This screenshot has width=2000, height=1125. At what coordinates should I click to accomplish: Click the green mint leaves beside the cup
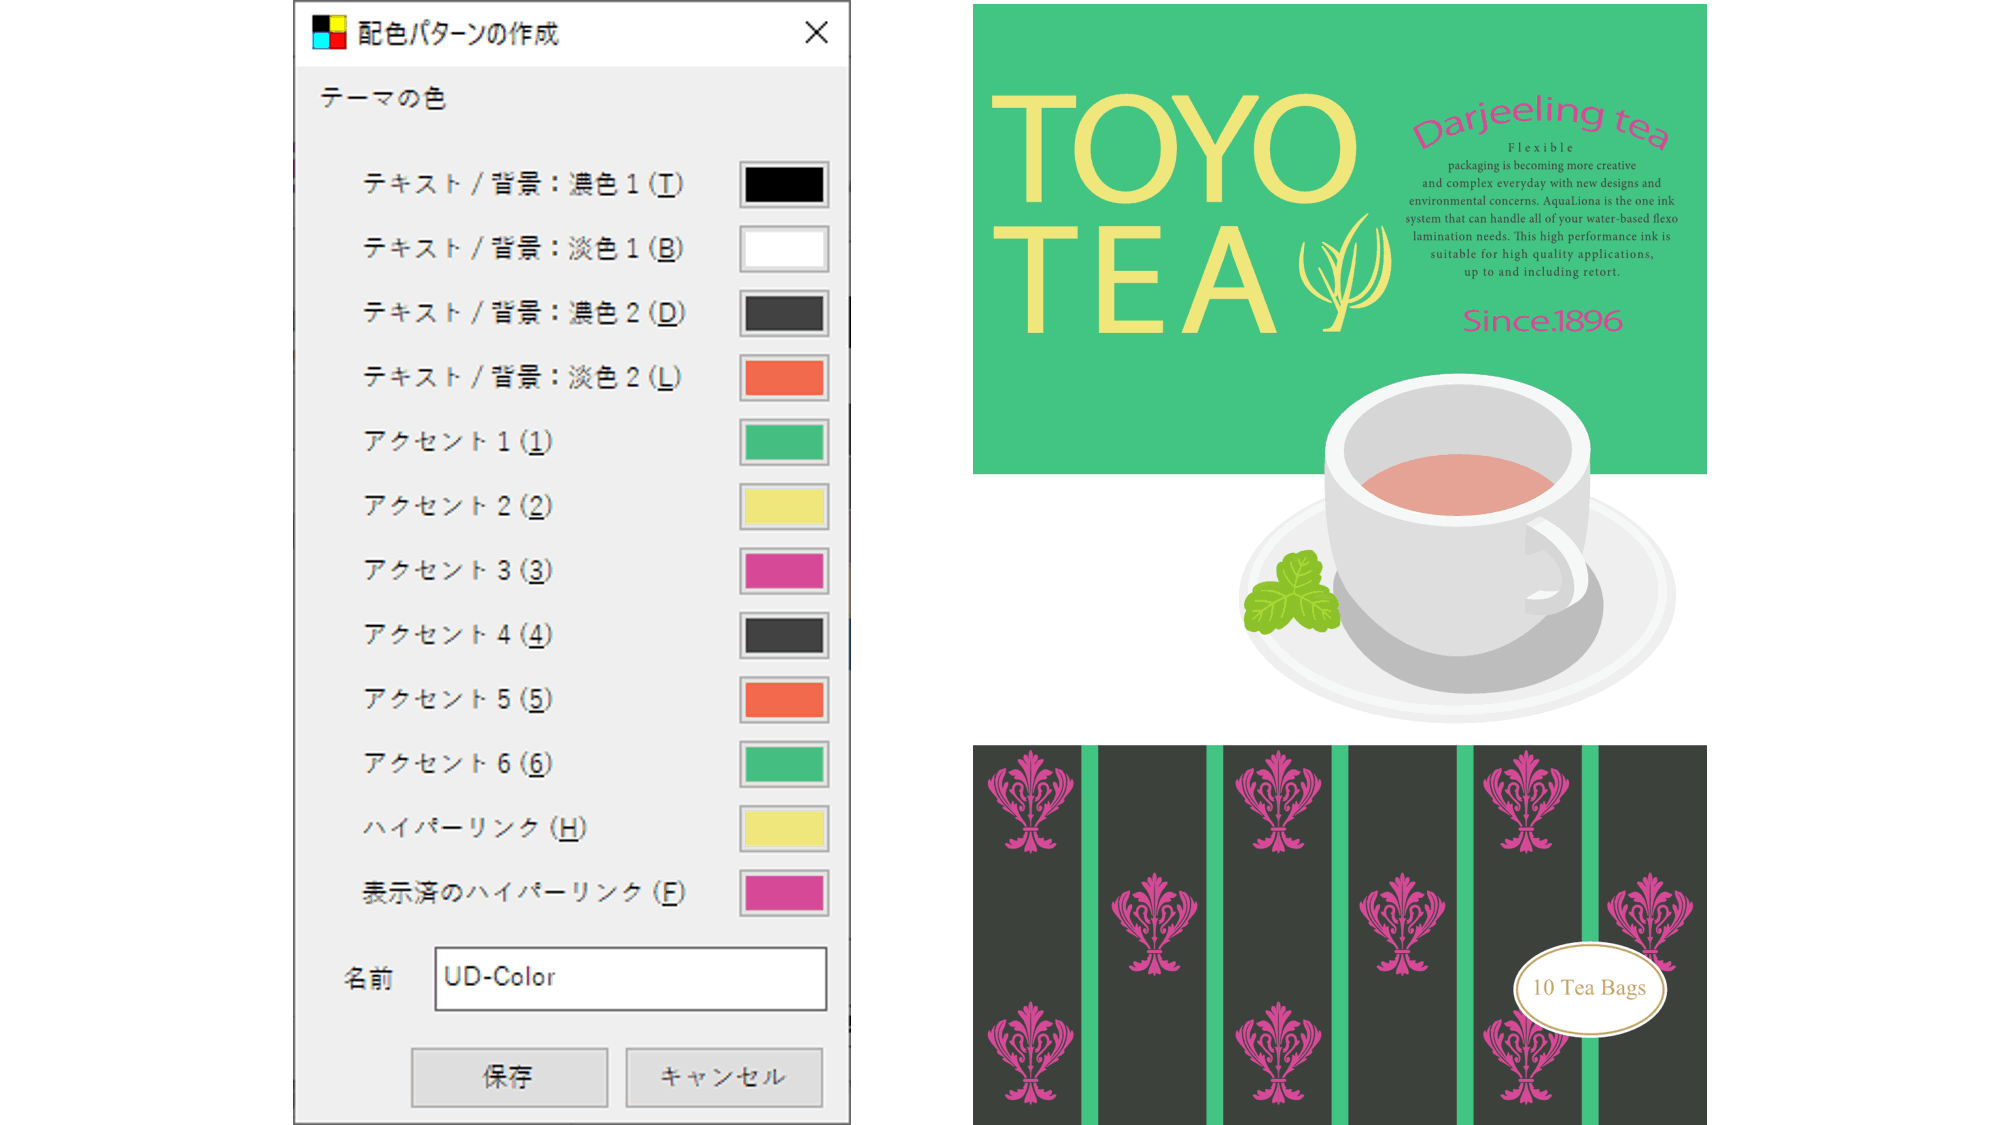coord(1290,592)
